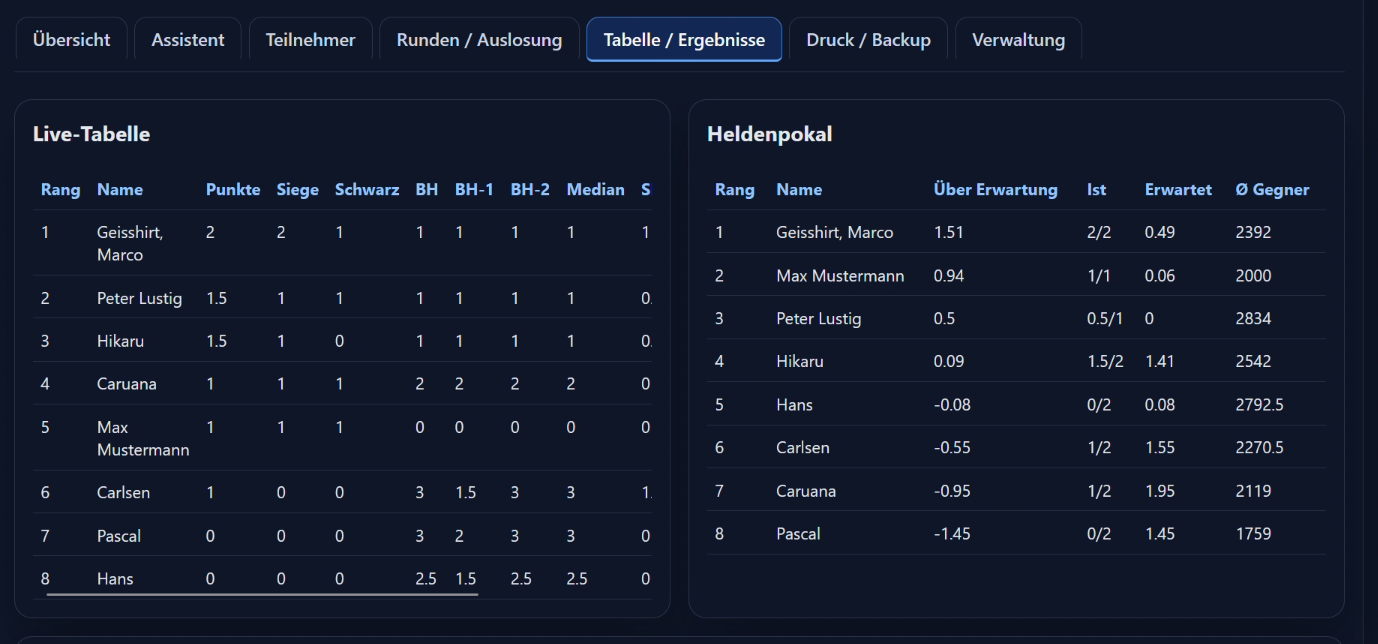Click the Über Erwartung column header

995,189
